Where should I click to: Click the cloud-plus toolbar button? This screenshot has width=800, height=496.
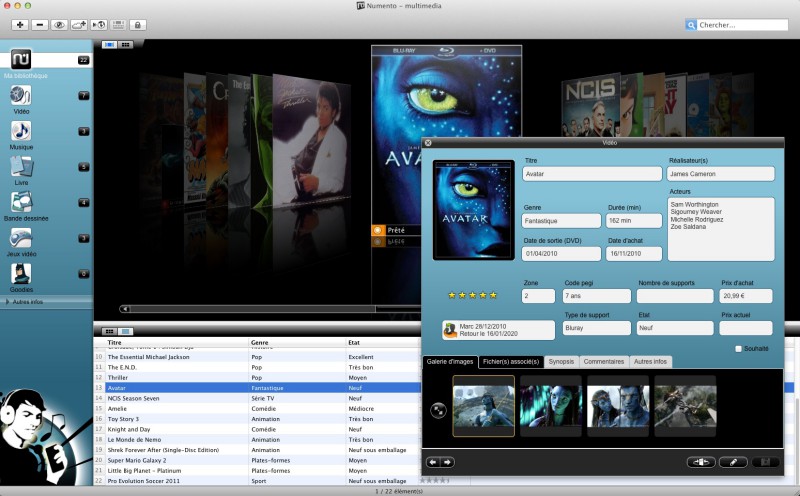(x=79, y=24)
